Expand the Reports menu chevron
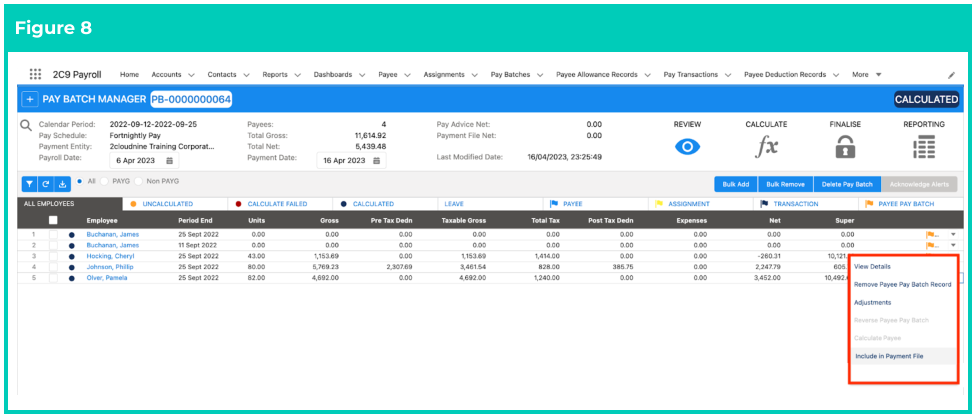Screen dimensions: 976x418 pos(298,75)
